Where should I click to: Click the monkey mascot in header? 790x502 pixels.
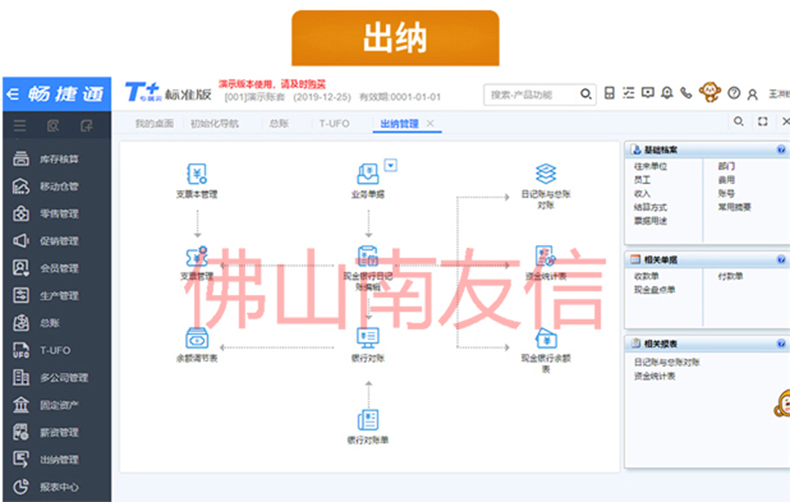click(x=710, y=92)
